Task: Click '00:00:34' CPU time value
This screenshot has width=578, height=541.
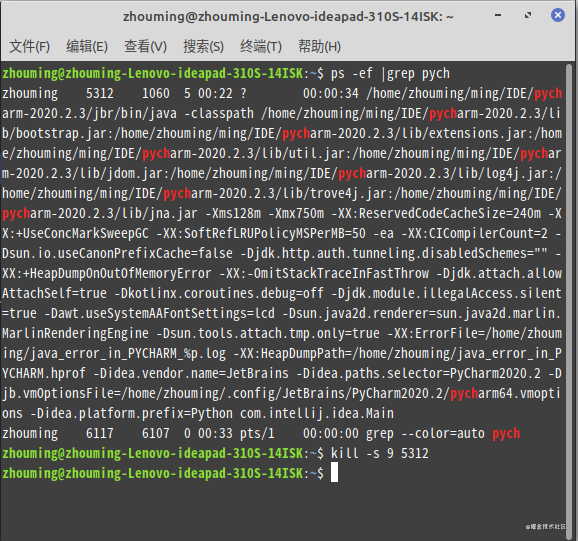Action: (x=331, y=93)
